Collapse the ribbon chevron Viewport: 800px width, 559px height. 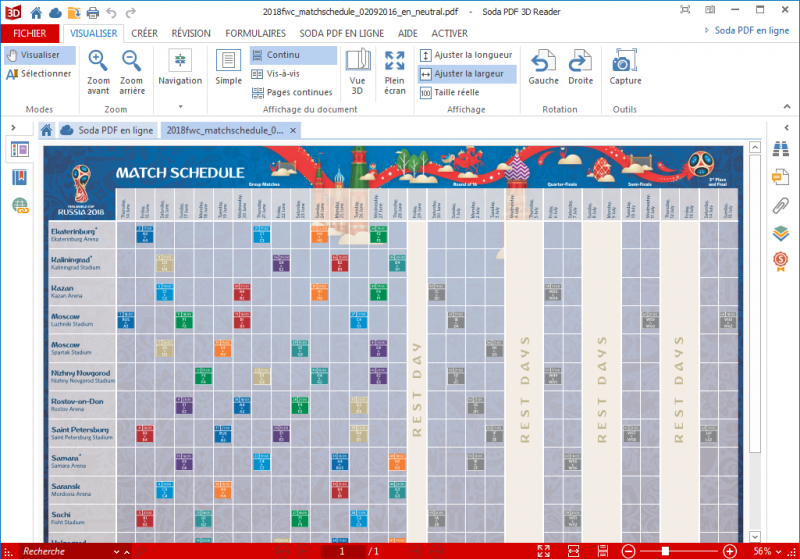[787, 107]
